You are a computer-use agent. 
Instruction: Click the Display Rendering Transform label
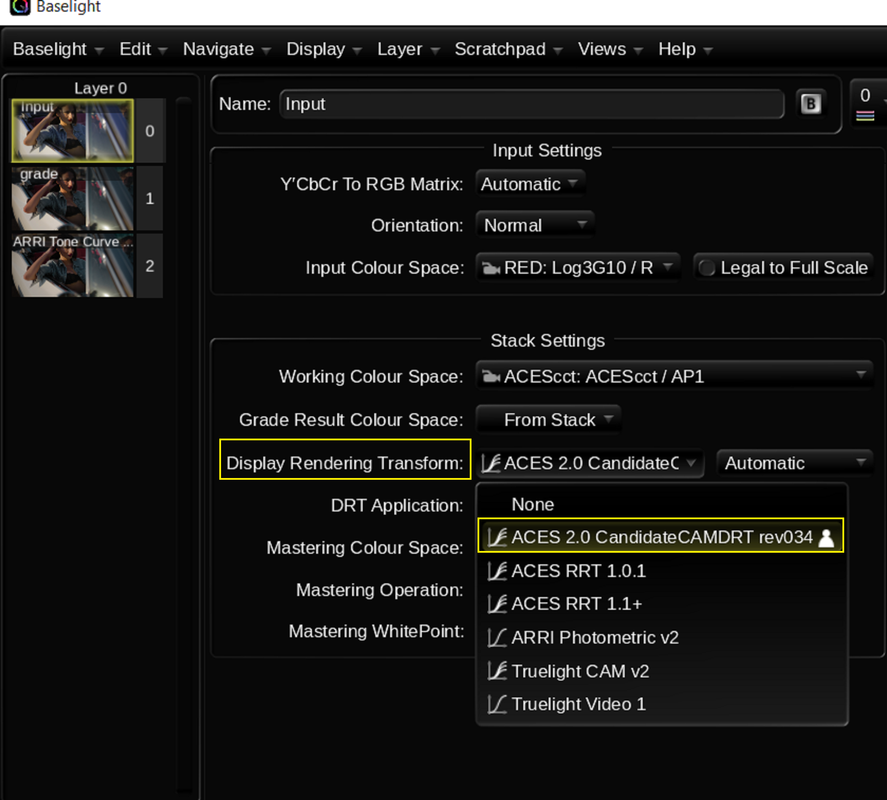[345, 463]
